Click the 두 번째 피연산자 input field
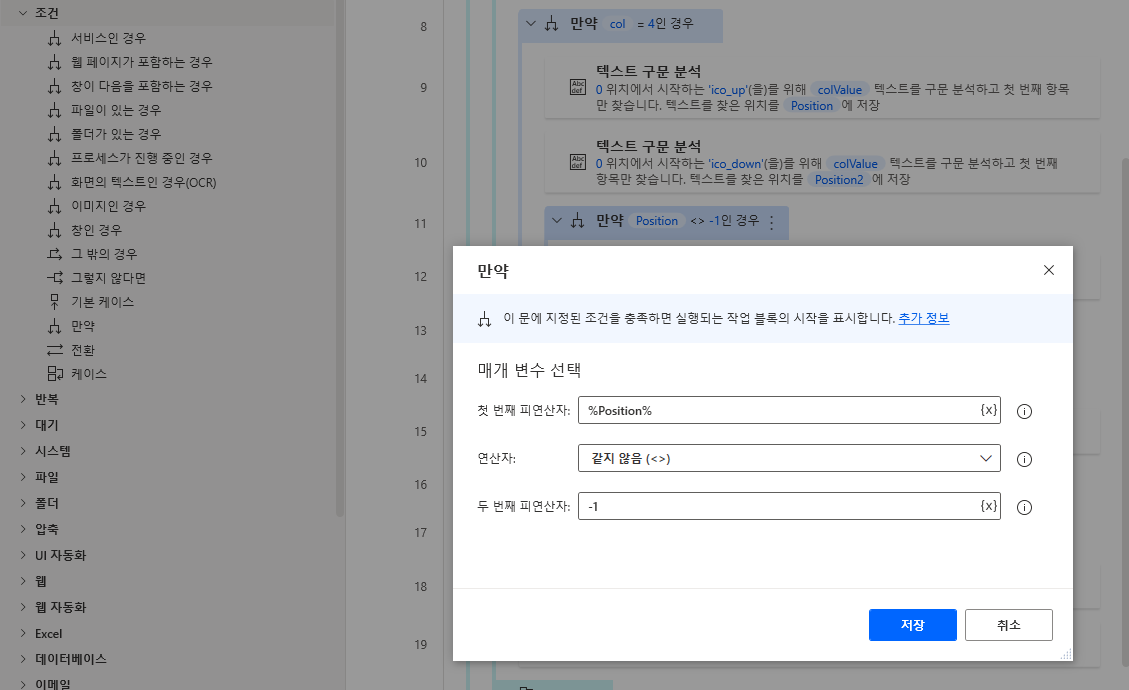Image resolution: width=1129 pixels, height=690 pixels. click(x=789, y=506)
